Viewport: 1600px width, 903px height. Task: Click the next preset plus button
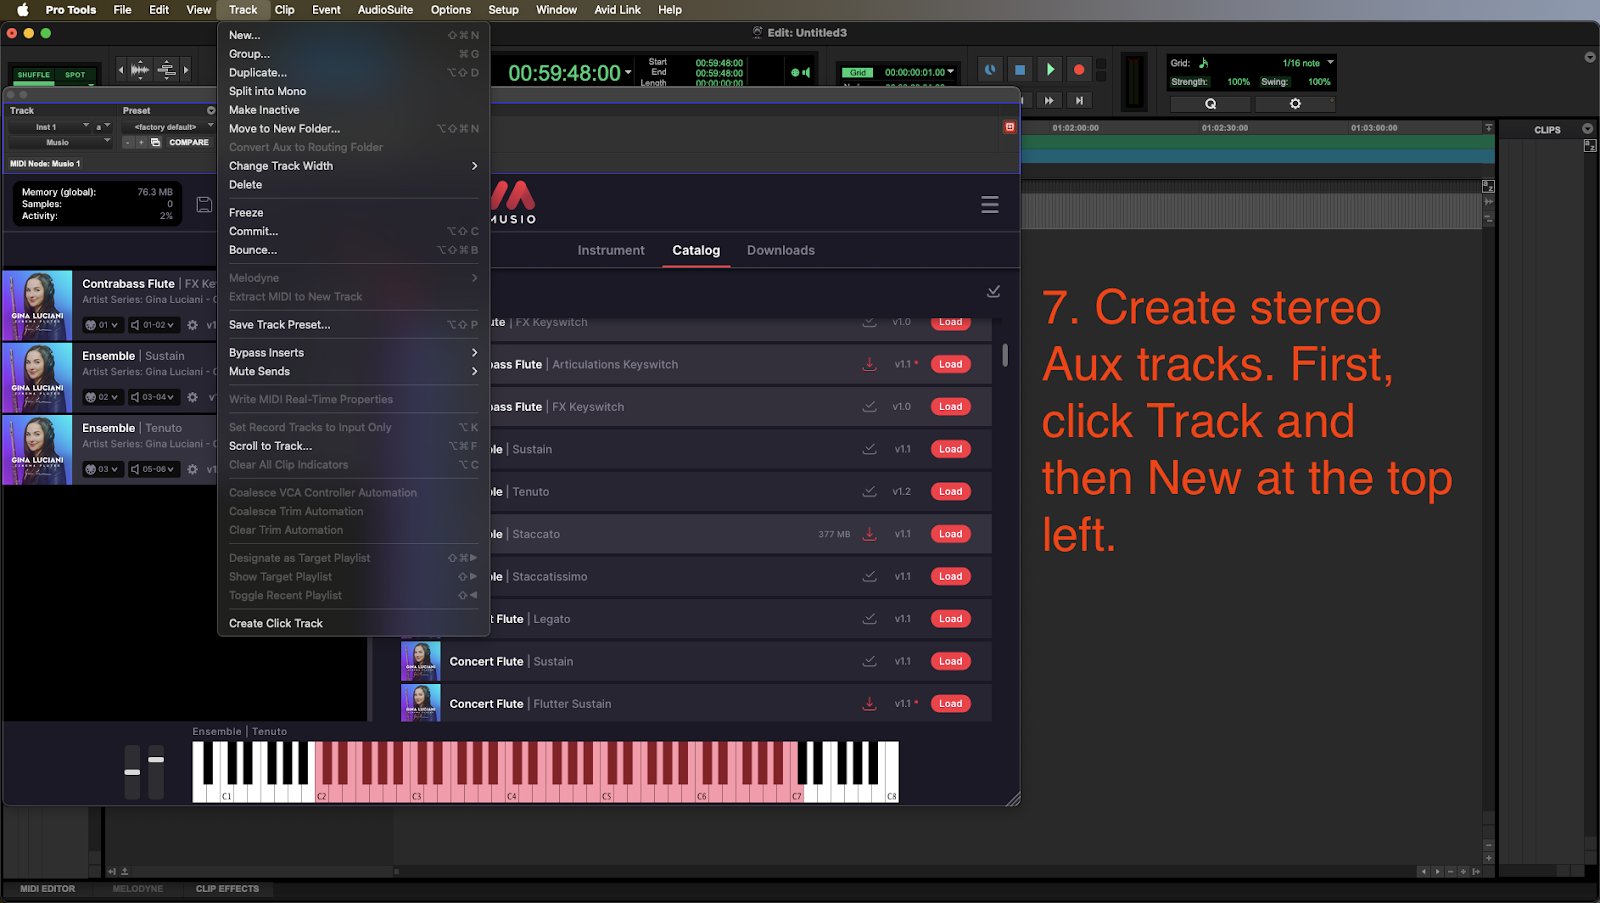tap(141, 142)
